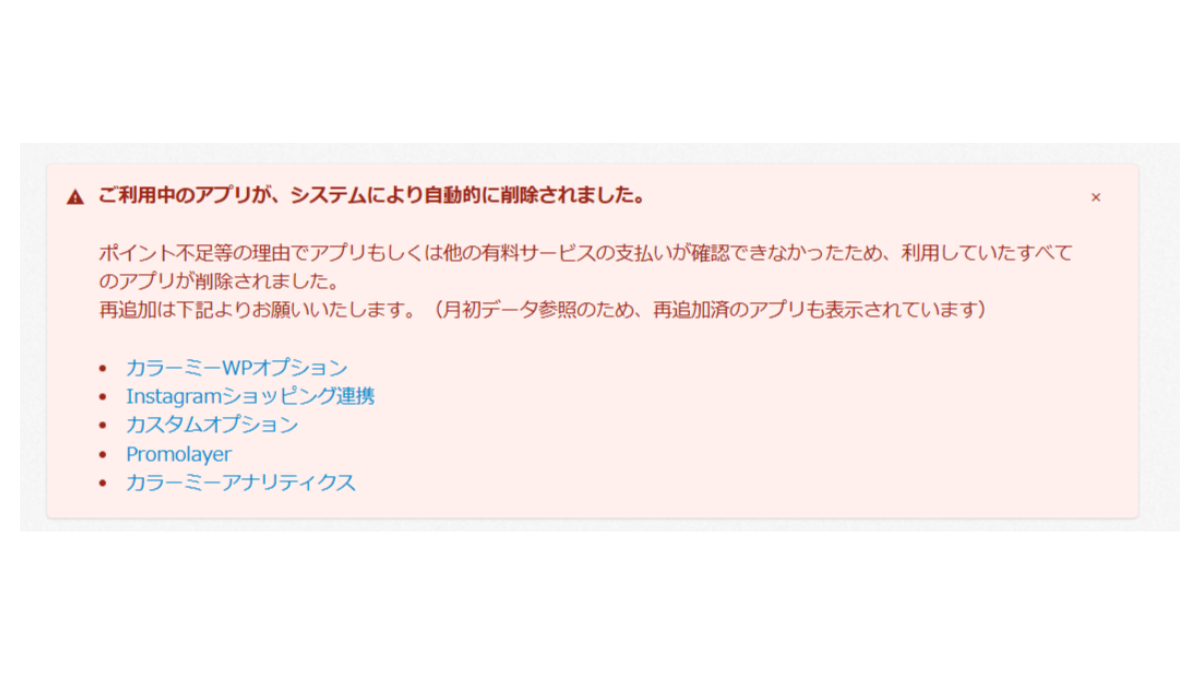
Task: Dismiss the alert with the × button
Action: [1095, 197]
